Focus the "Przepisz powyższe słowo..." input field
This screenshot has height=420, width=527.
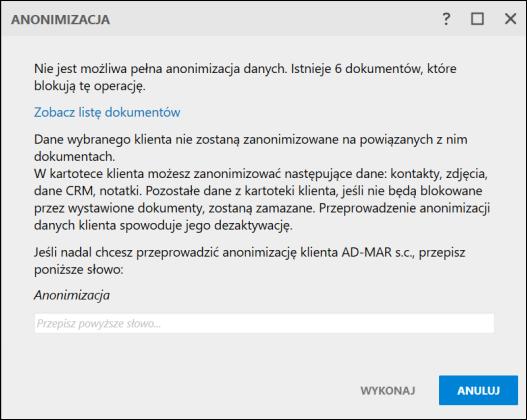tap(264, 324)
